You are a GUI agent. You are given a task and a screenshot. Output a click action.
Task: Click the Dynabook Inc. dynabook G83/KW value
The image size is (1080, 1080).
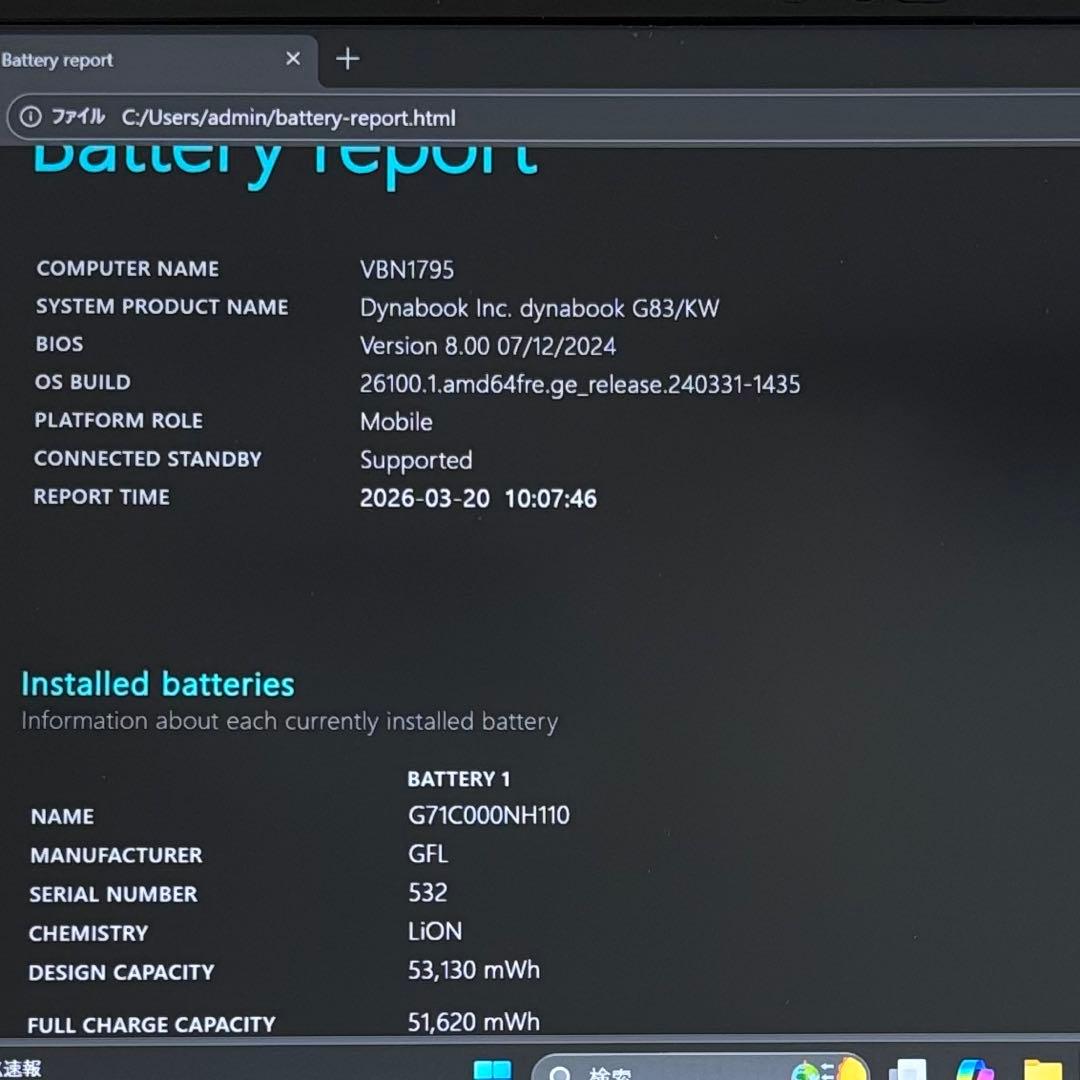(539, 308)
